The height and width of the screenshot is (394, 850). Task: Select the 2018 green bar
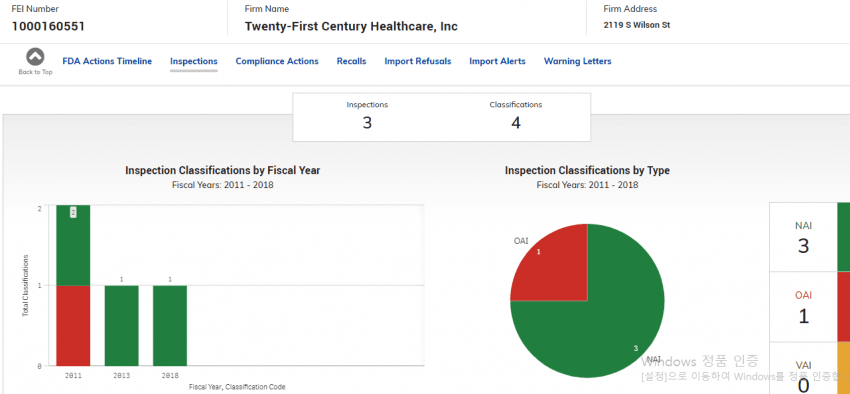click(x=170, y=326)
